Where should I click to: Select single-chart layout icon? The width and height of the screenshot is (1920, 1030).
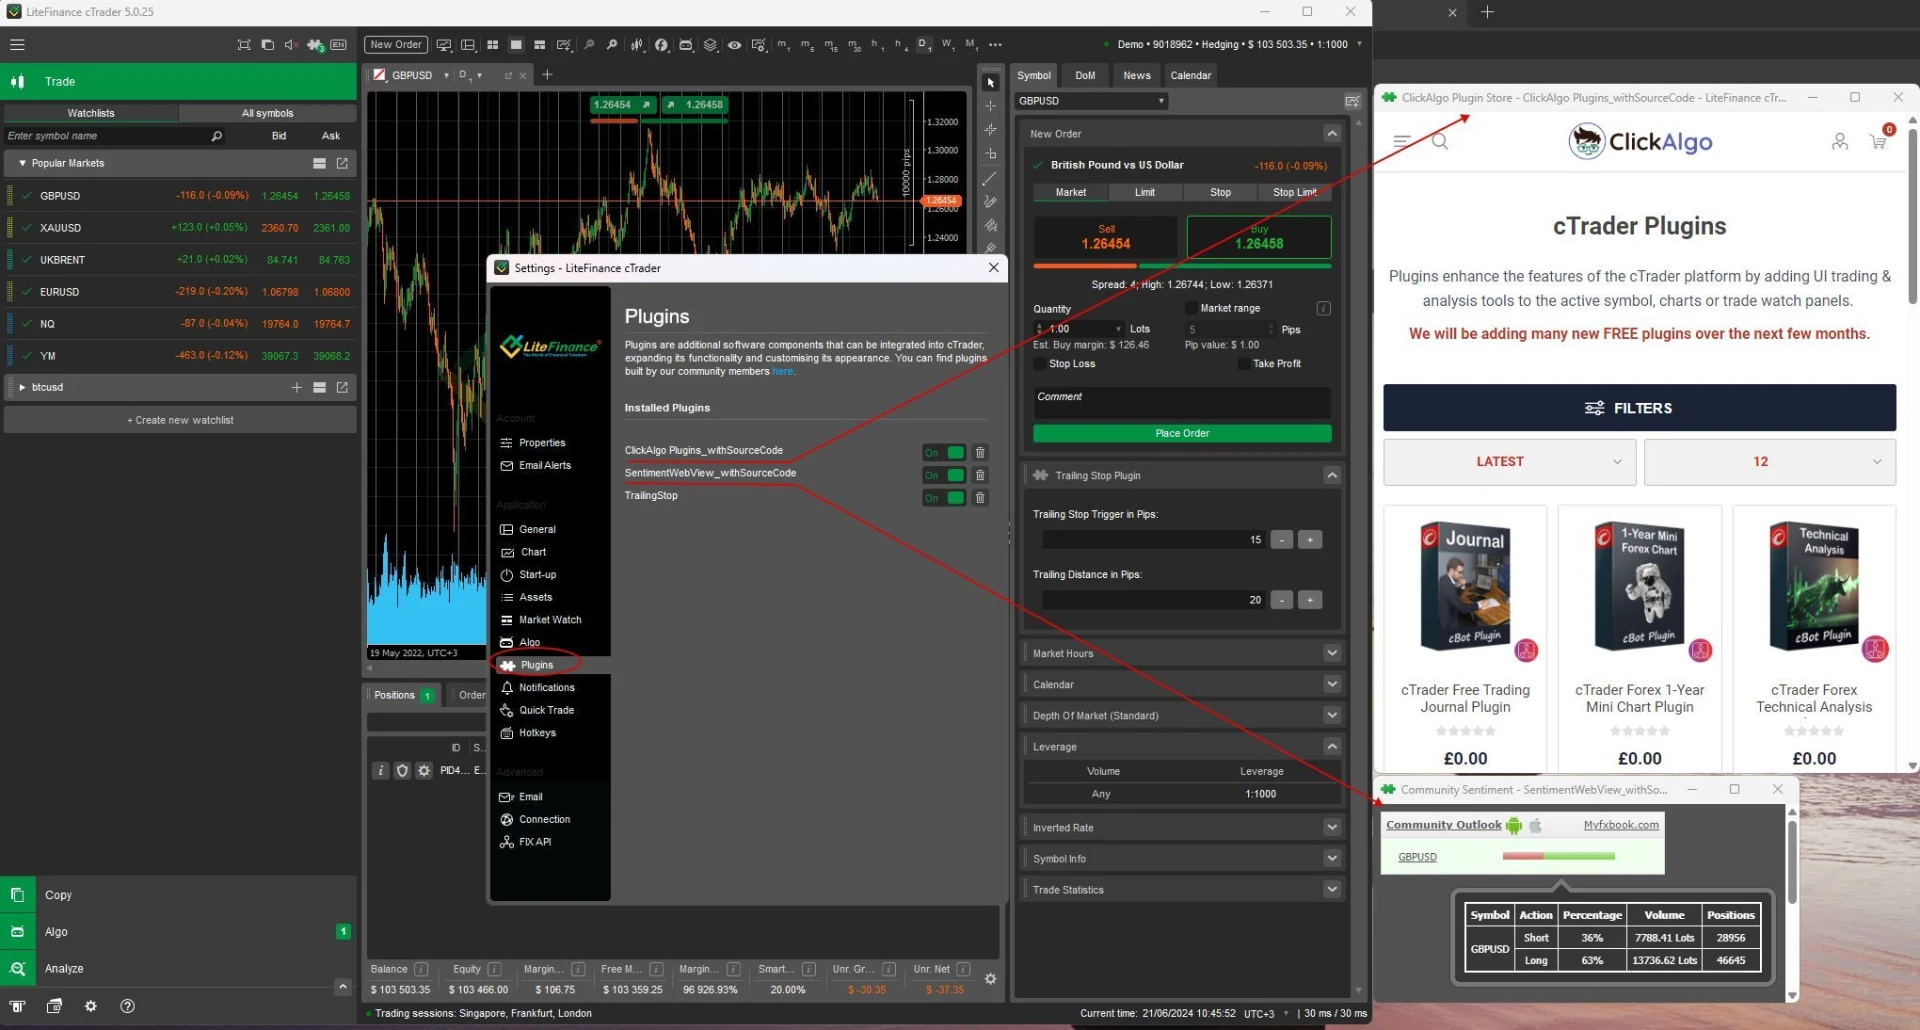tap(516, 45)
